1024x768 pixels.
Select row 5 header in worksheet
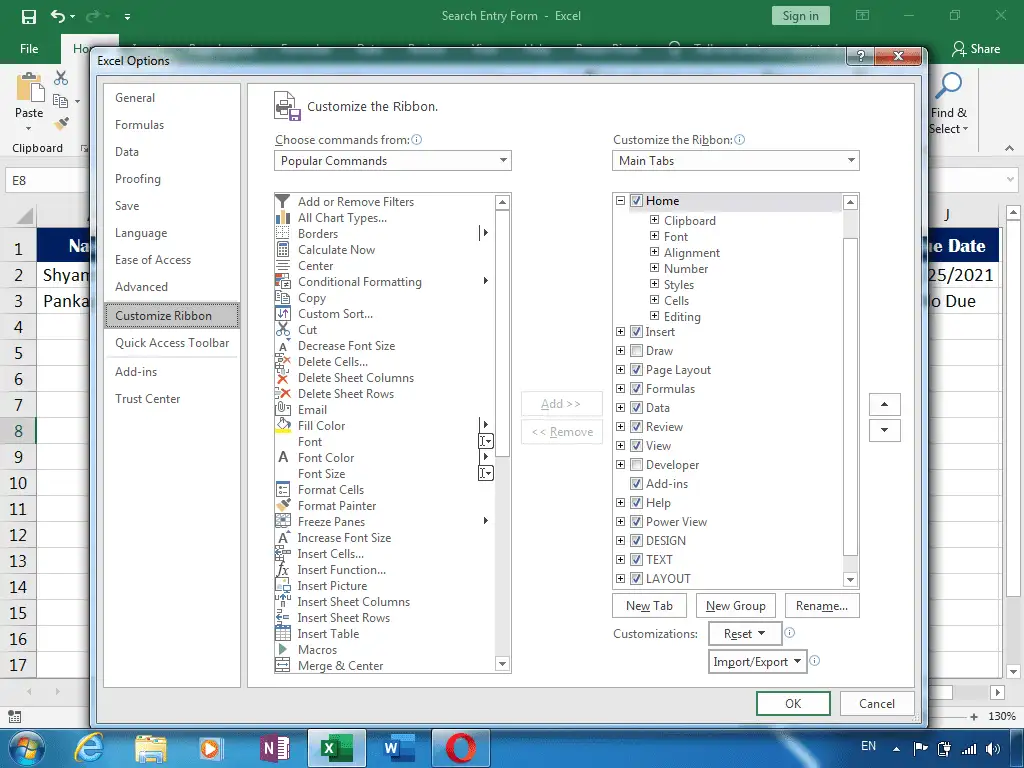pyautogui.click(x=18, y=353)
